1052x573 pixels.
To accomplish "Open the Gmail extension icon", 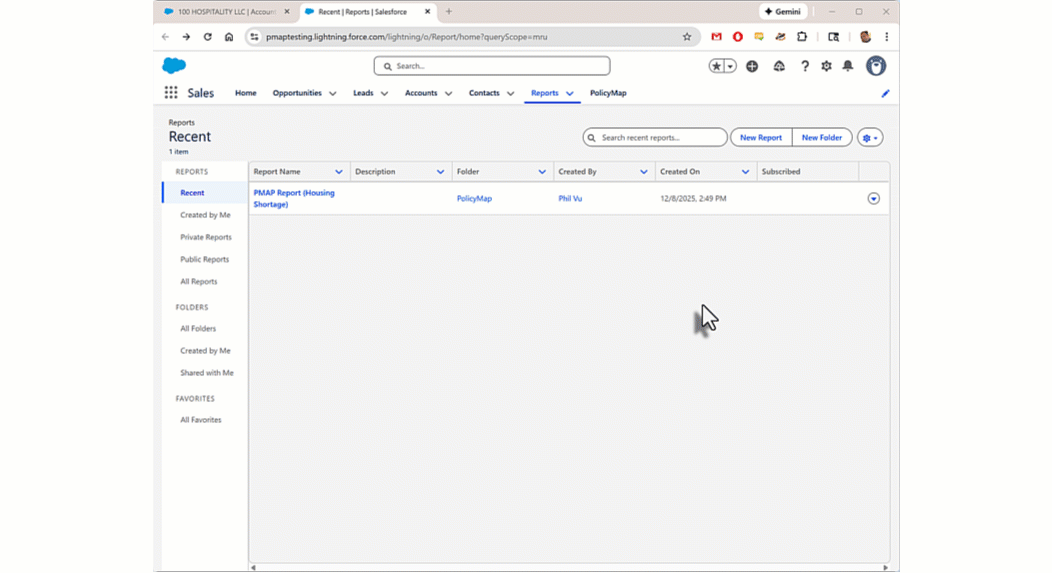I will pos(717,37).
